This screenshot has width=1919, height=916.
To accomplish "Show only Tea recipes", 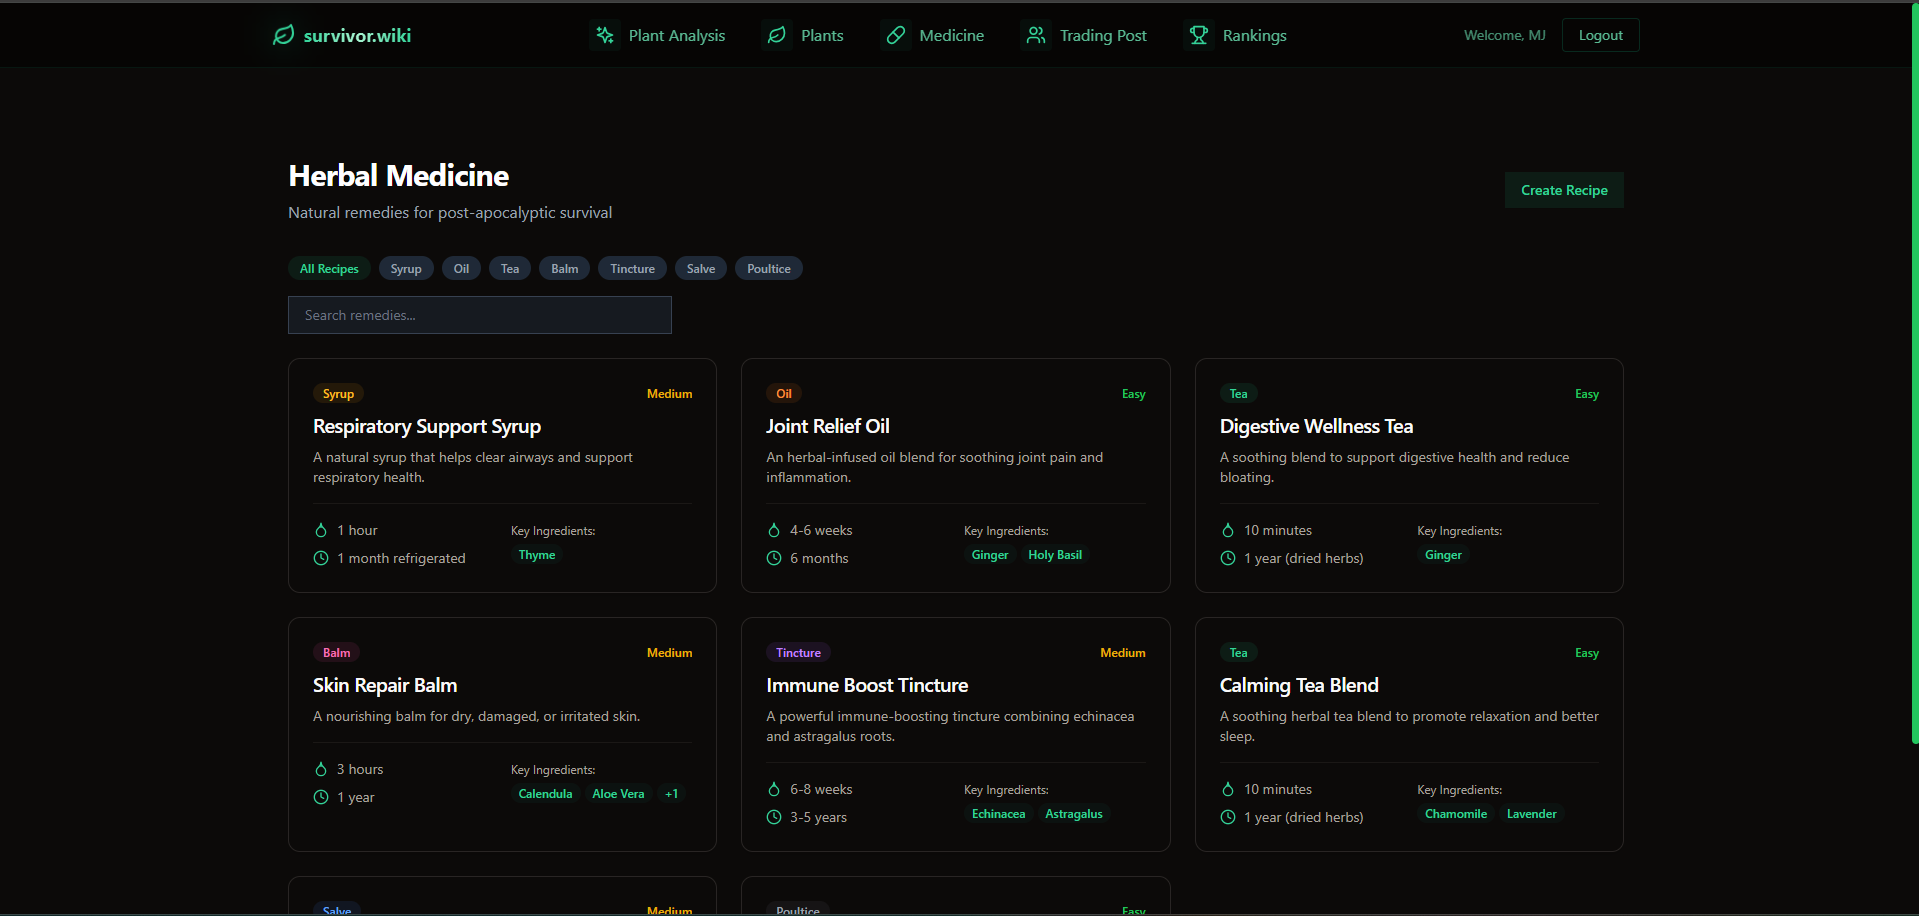I will (510, 268).
